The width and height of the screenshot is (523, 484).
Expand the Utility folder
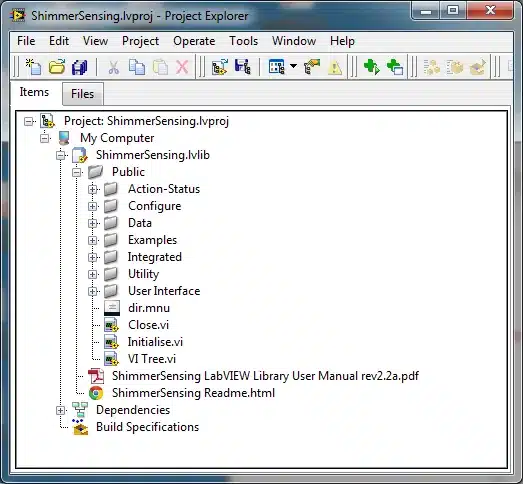[x=92, y=274]
